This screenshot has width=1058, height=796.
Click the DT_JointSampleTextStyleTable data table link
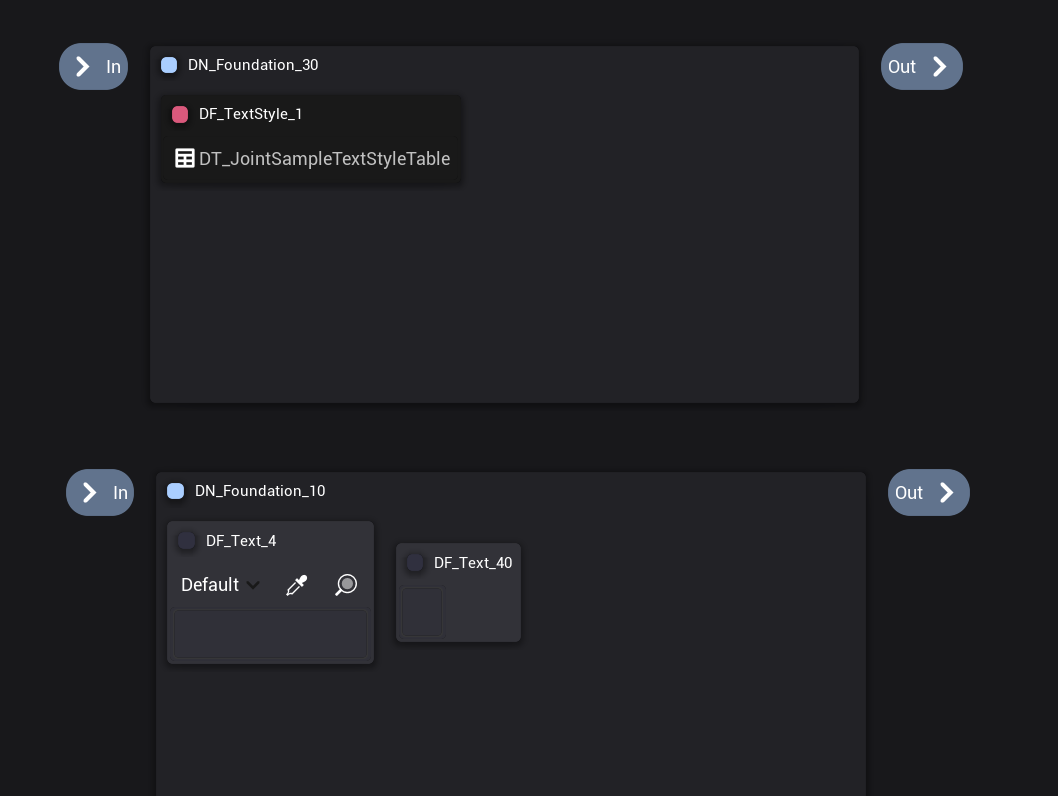(324, 158)
